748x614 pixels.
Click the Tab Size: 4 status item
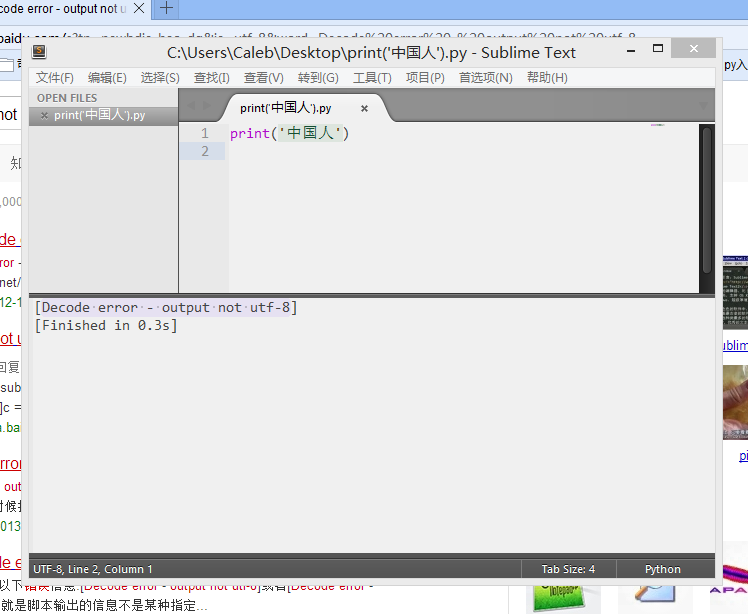[568, 569]
